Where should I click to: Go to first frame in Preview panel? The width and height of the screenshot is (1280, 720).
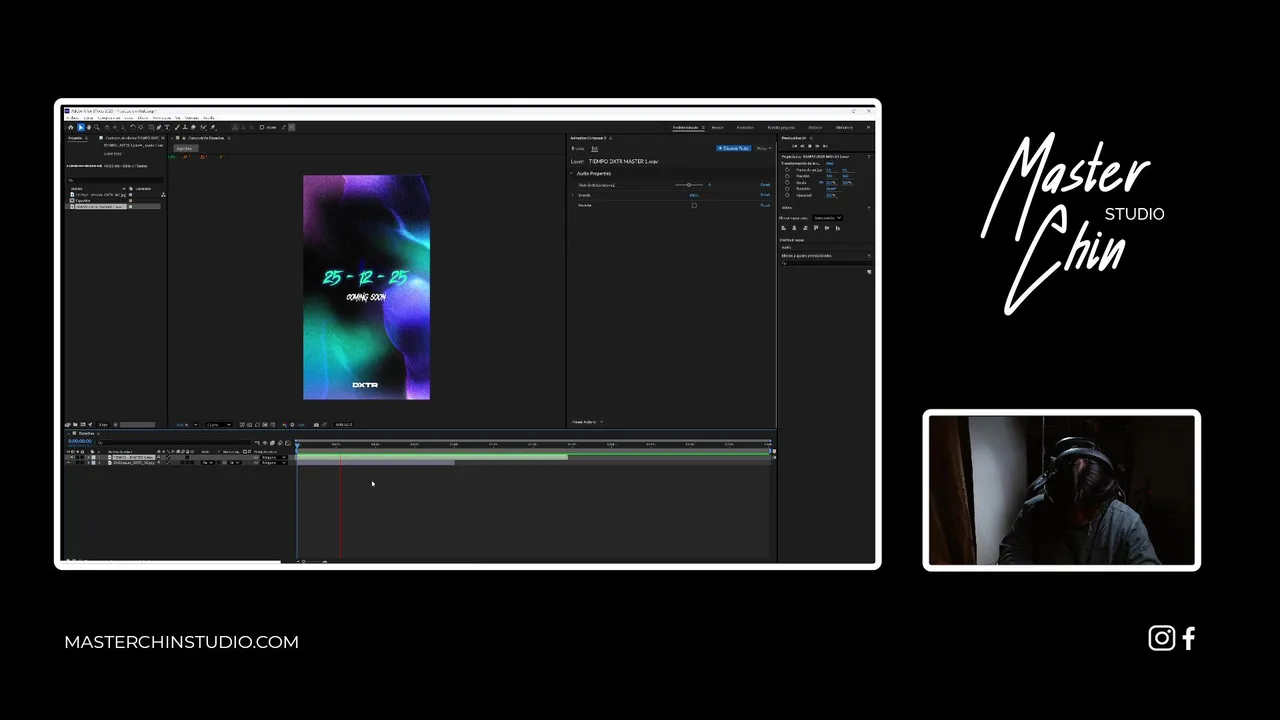[x=795, y=146]
